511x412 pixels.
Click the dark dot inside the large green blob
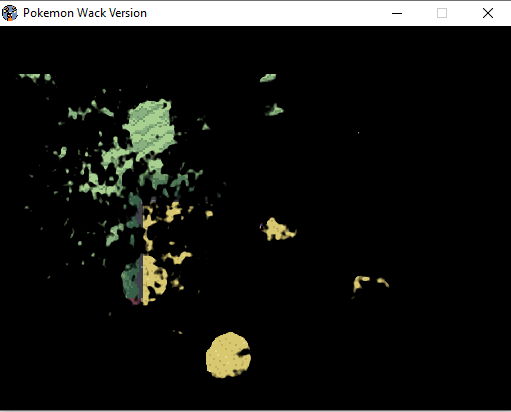[157, 136]
